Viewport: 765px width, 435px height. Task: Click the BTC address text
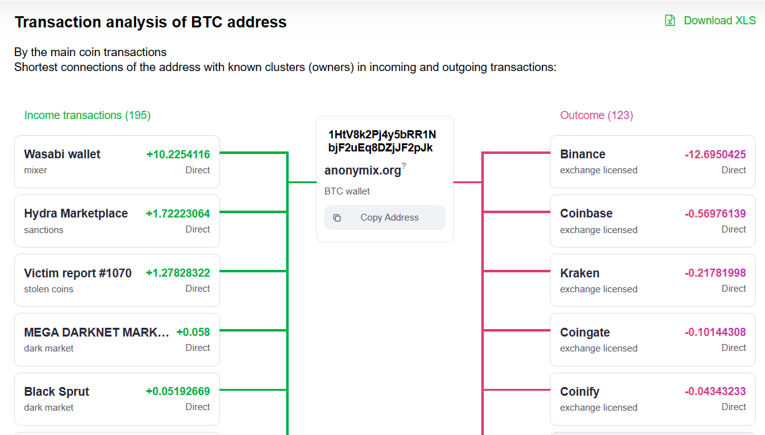381,141
